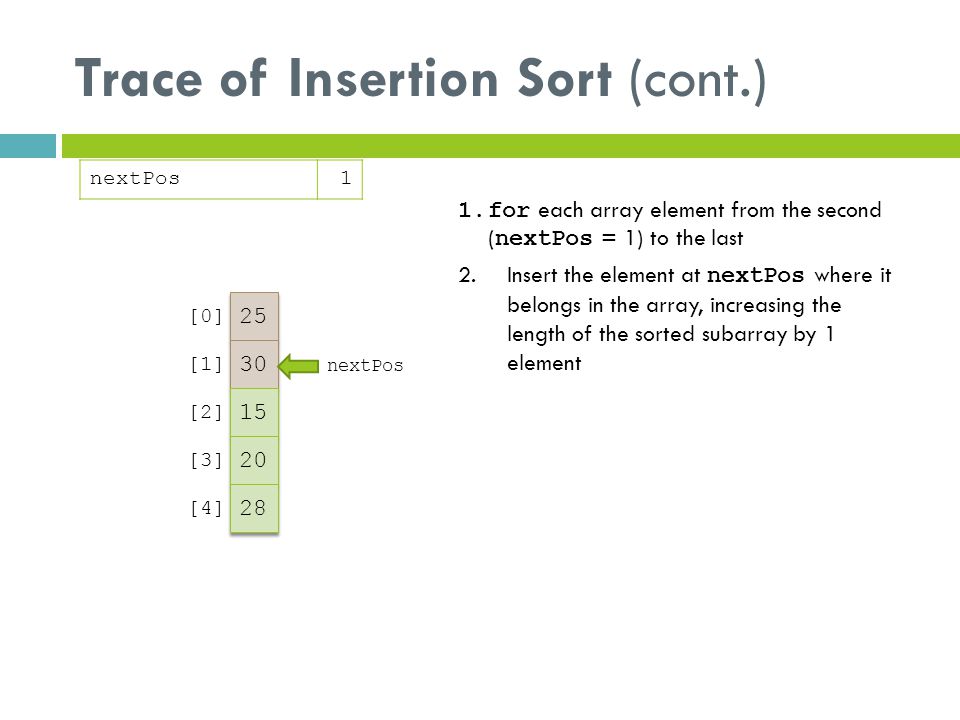Click the nextPos value cell showing 1
Image resolution: width=960 pixels, height=720 pixels.
click(340, 179)
